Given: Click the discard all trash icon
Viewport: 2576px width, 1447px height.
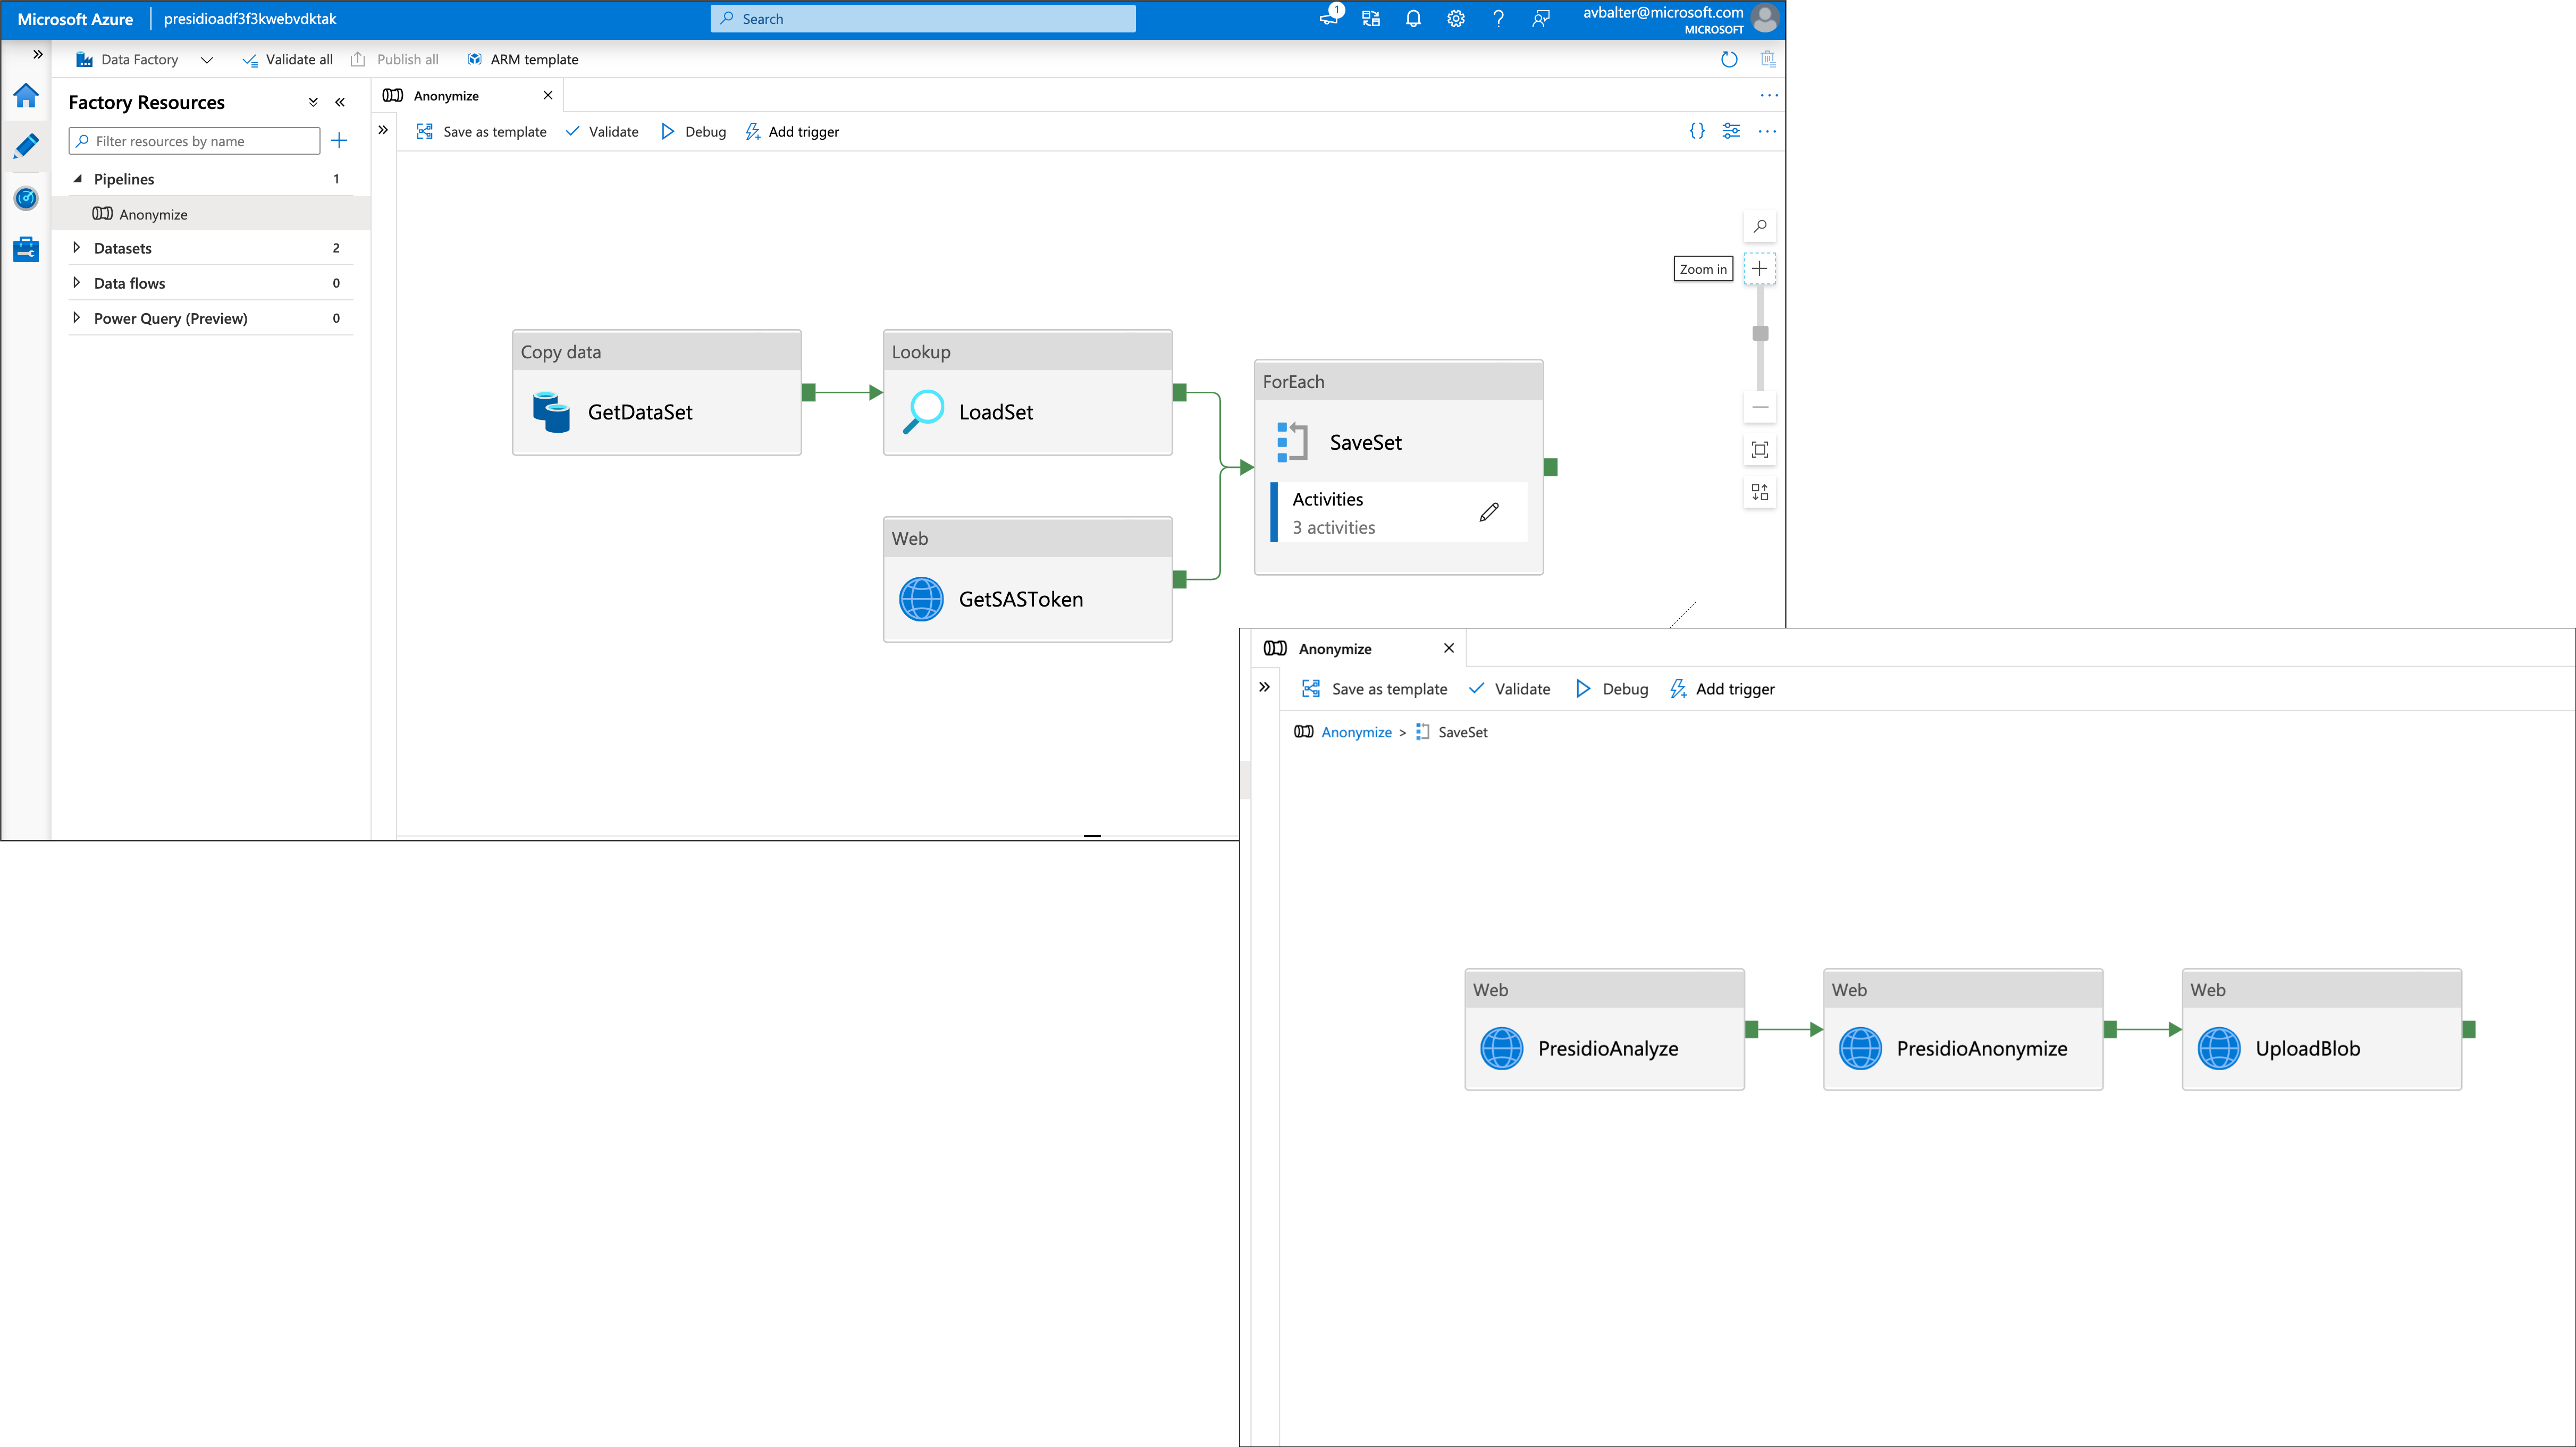Looking at the screenshot, I should (1768, 59).
